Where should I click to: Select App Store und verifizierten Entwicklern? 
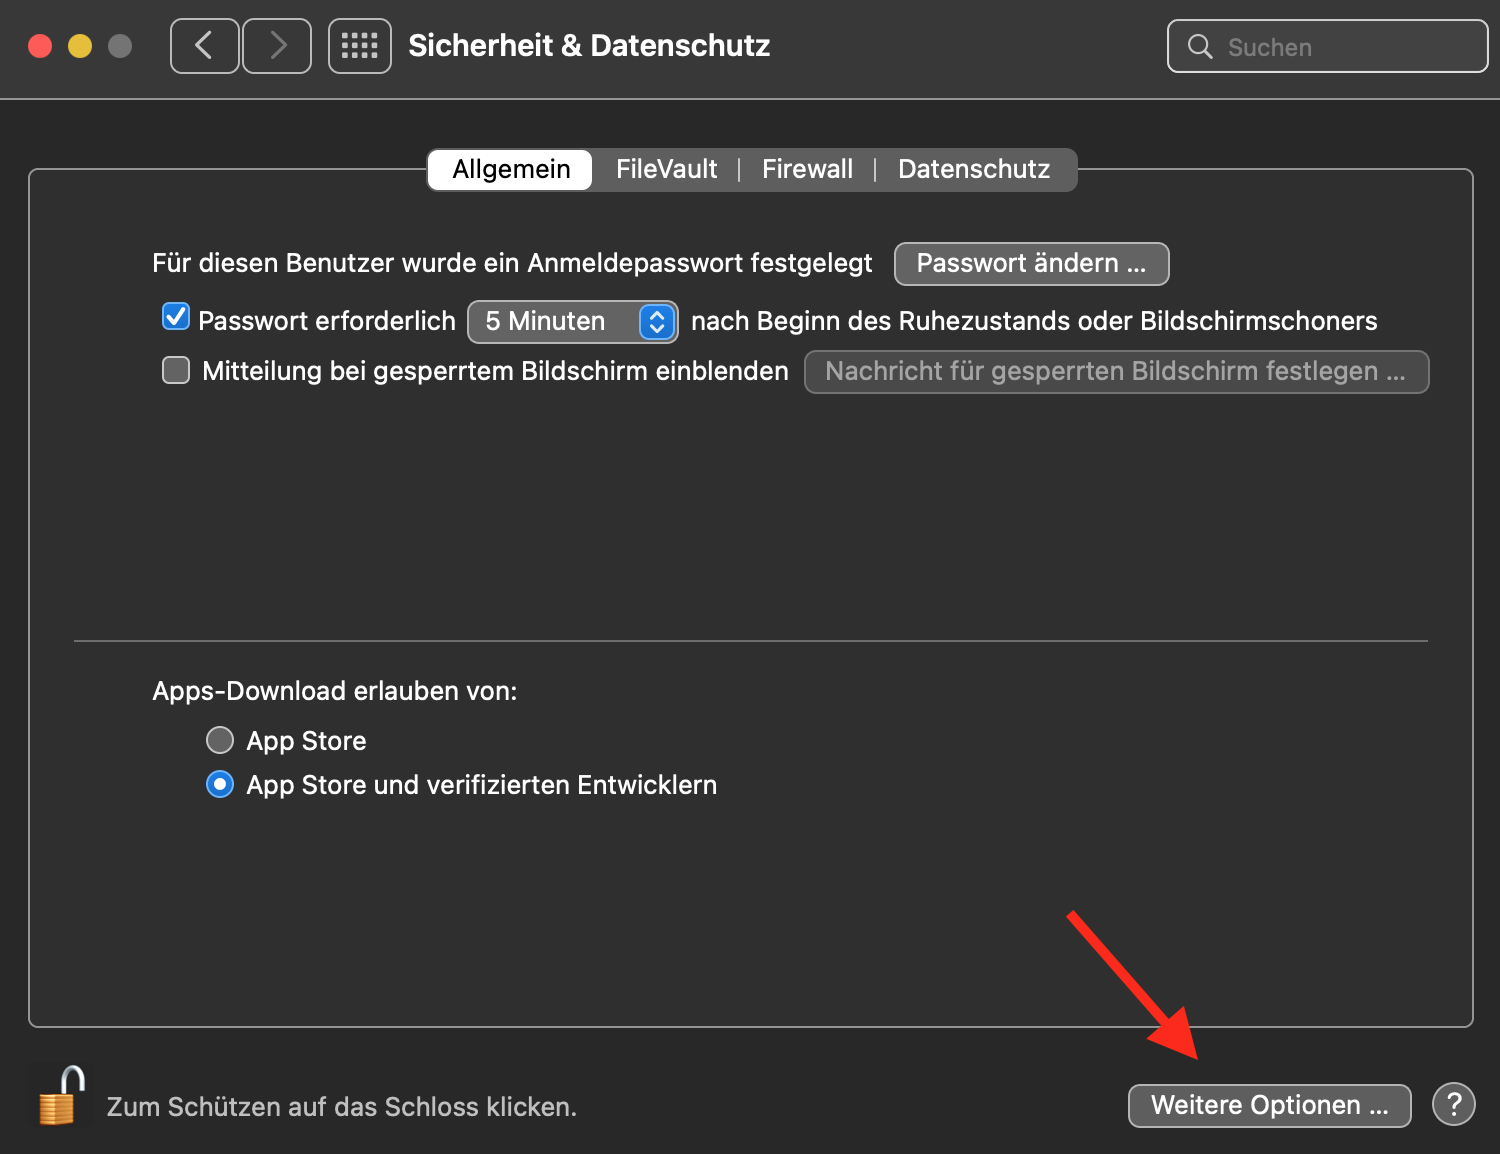(220, 785)
